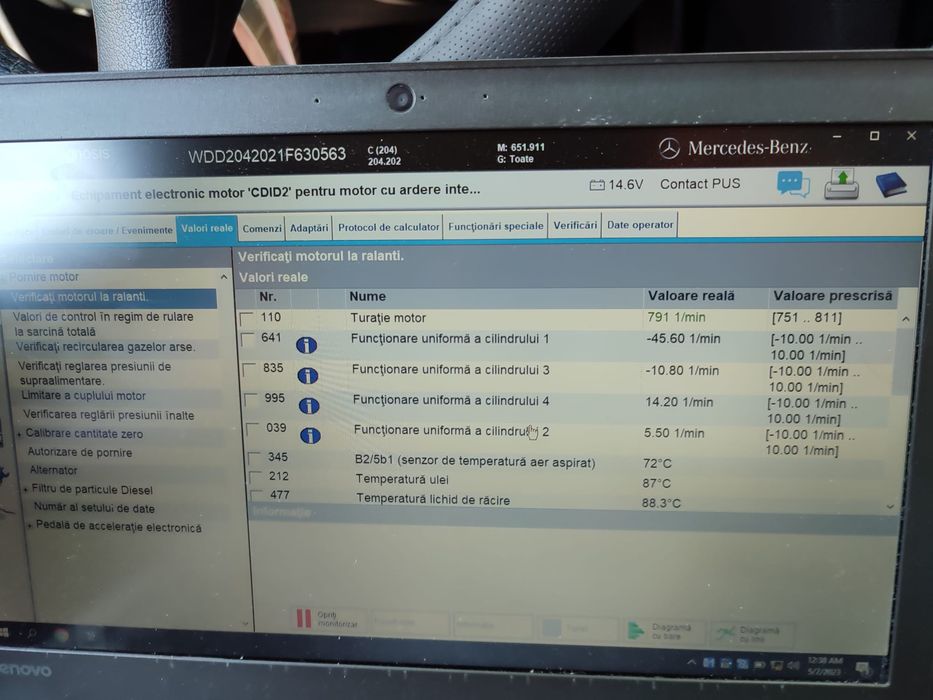Select Limitare a cuplului motor
Image resolution: width=933 pixels, height=700 pixels.
click(x=83, y=396)
